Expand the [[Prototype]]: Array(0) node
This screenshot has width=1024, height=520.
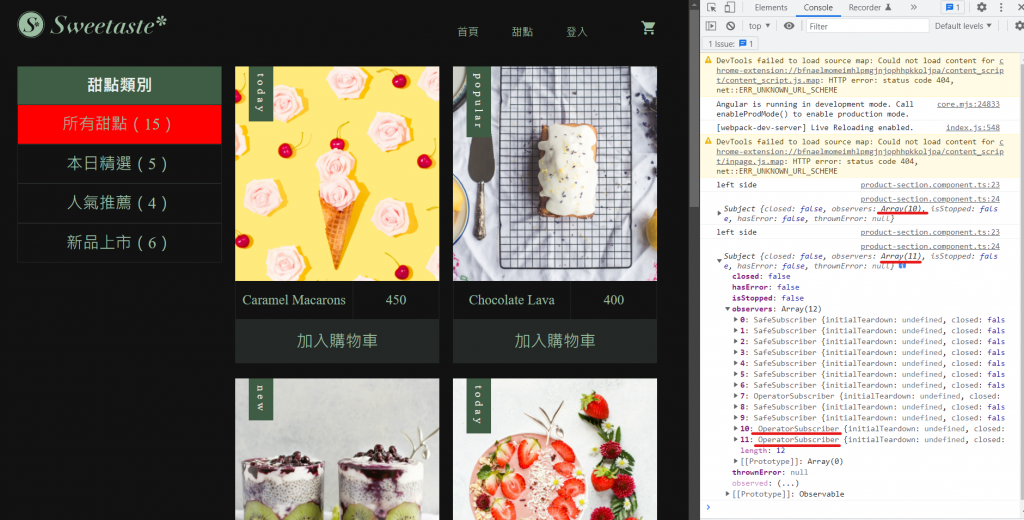[x=737, y=461]
